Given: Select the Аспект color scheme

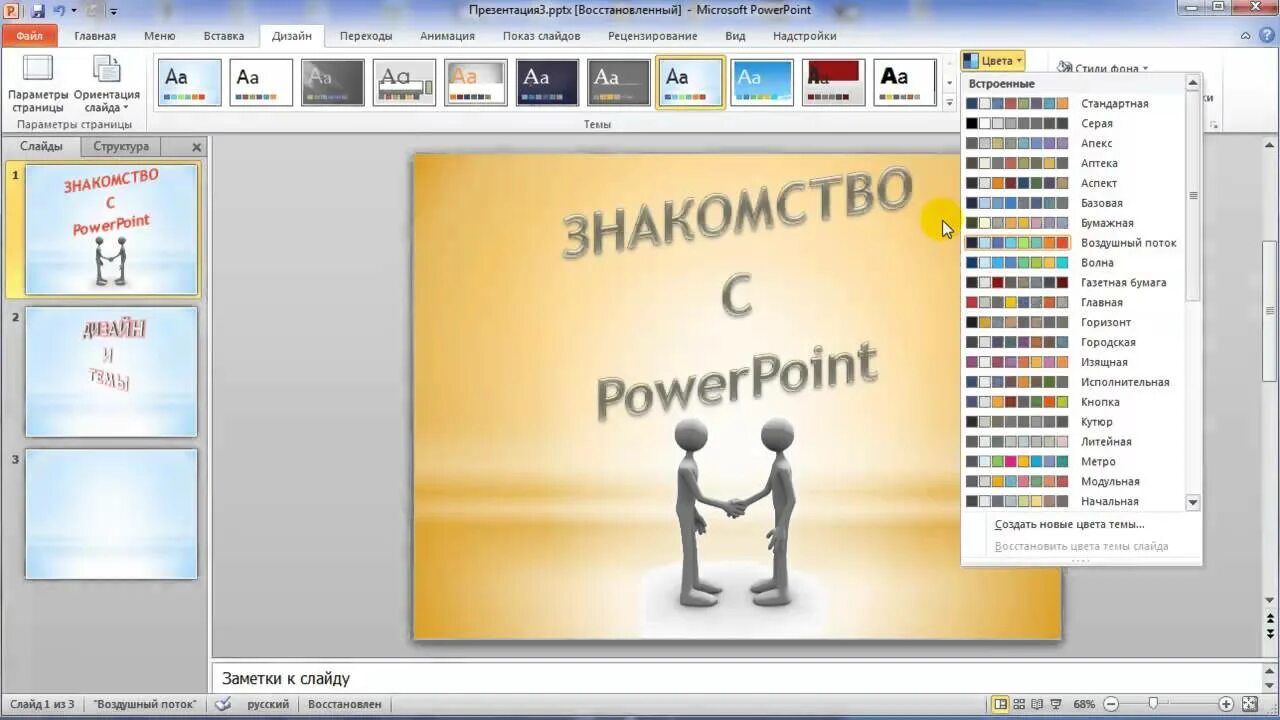Looking at the screenshot, I should click(1076, 183).
